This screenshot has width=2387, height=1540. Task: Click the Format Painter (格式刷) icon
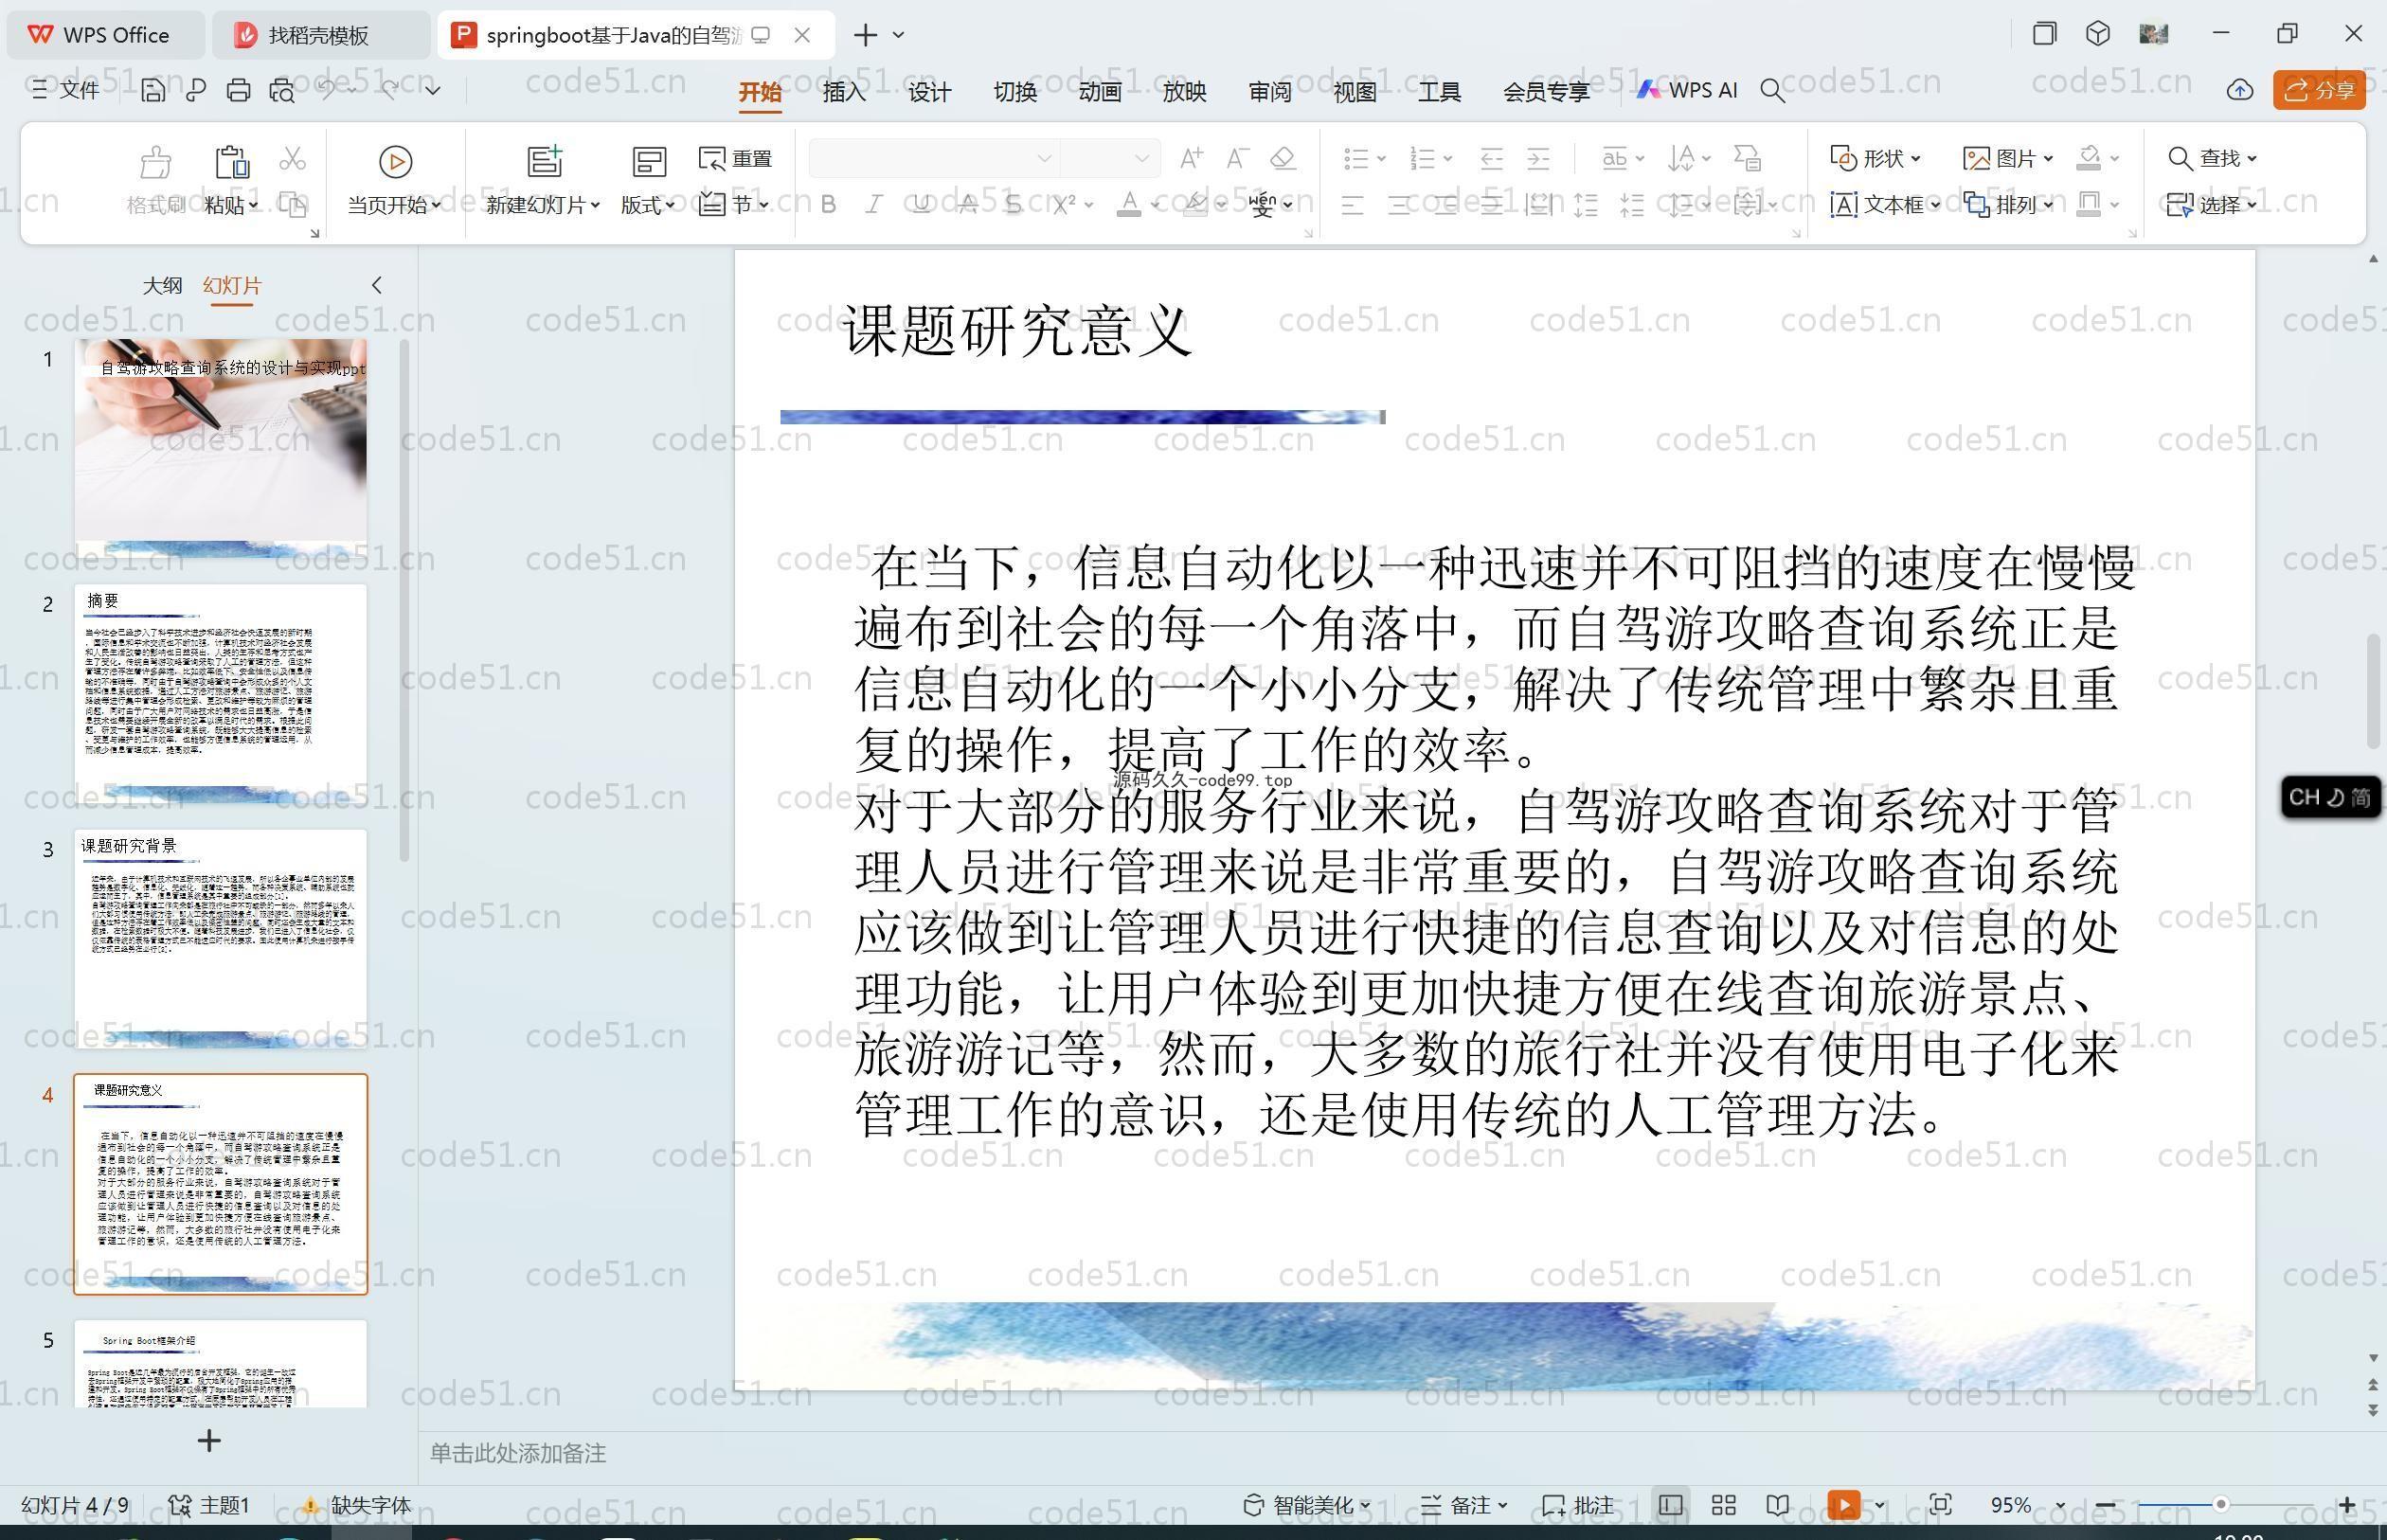coord(156,162)
